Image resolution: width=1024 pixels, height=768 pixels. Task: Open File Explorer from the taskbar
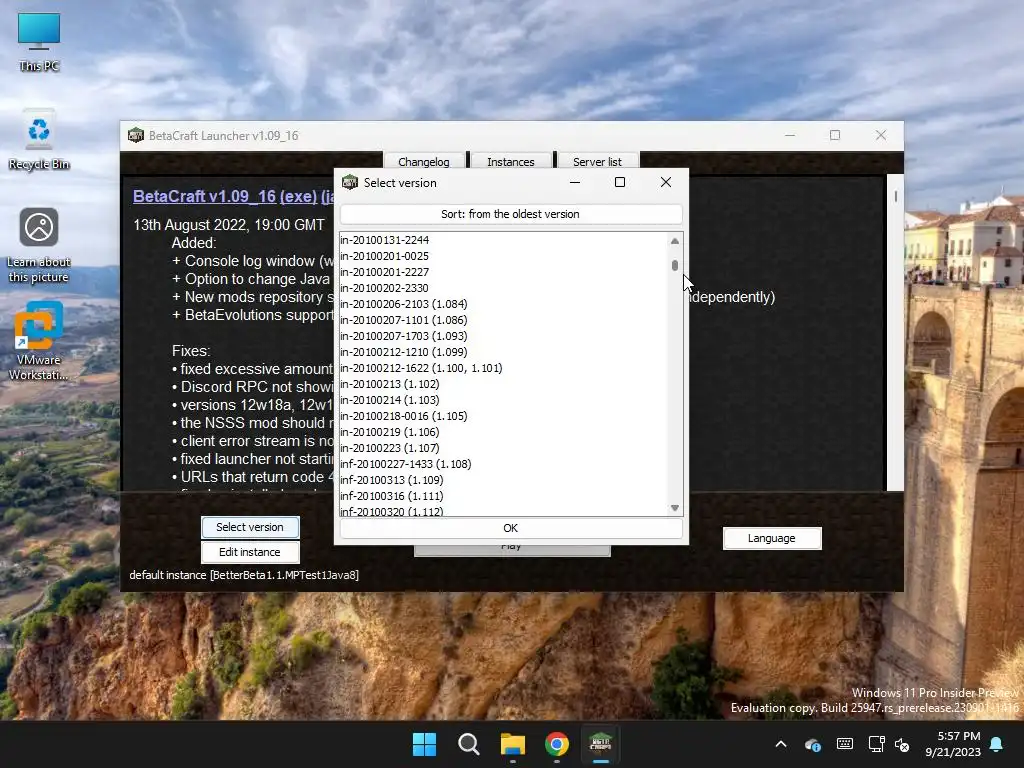513,744
